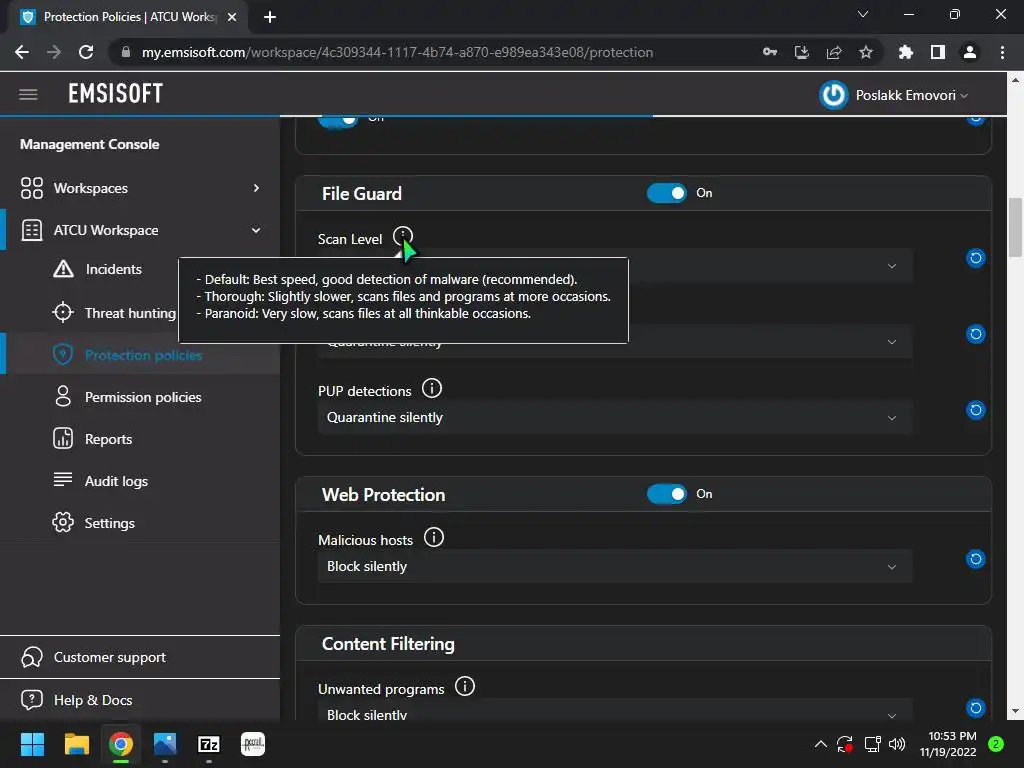The height and width of the screenshot is (768, 1024).
Task: Click the browser back button
Action: click(22, 52)
